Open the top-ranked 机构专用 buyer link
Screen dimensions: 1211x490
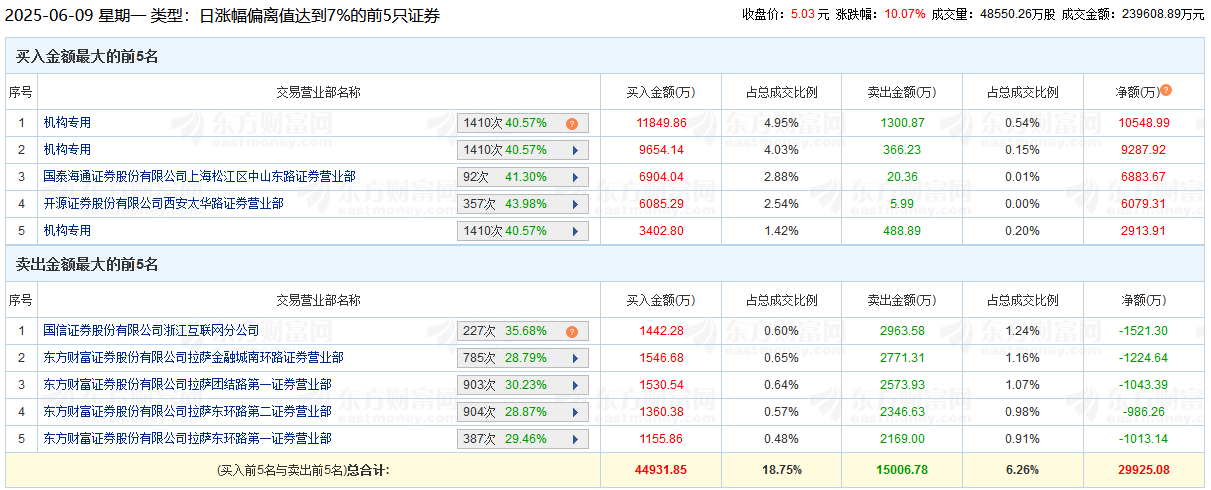[x=67, y=123]
